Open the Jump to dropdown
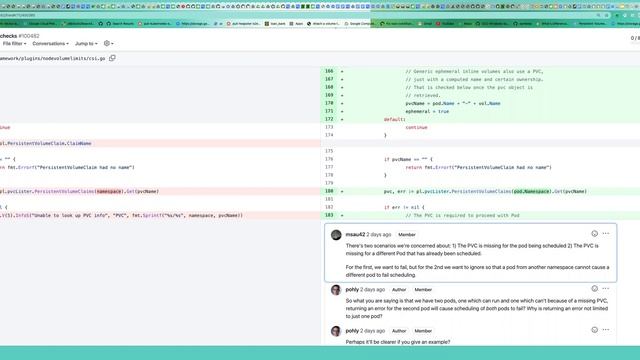 (x=86, y=44)
